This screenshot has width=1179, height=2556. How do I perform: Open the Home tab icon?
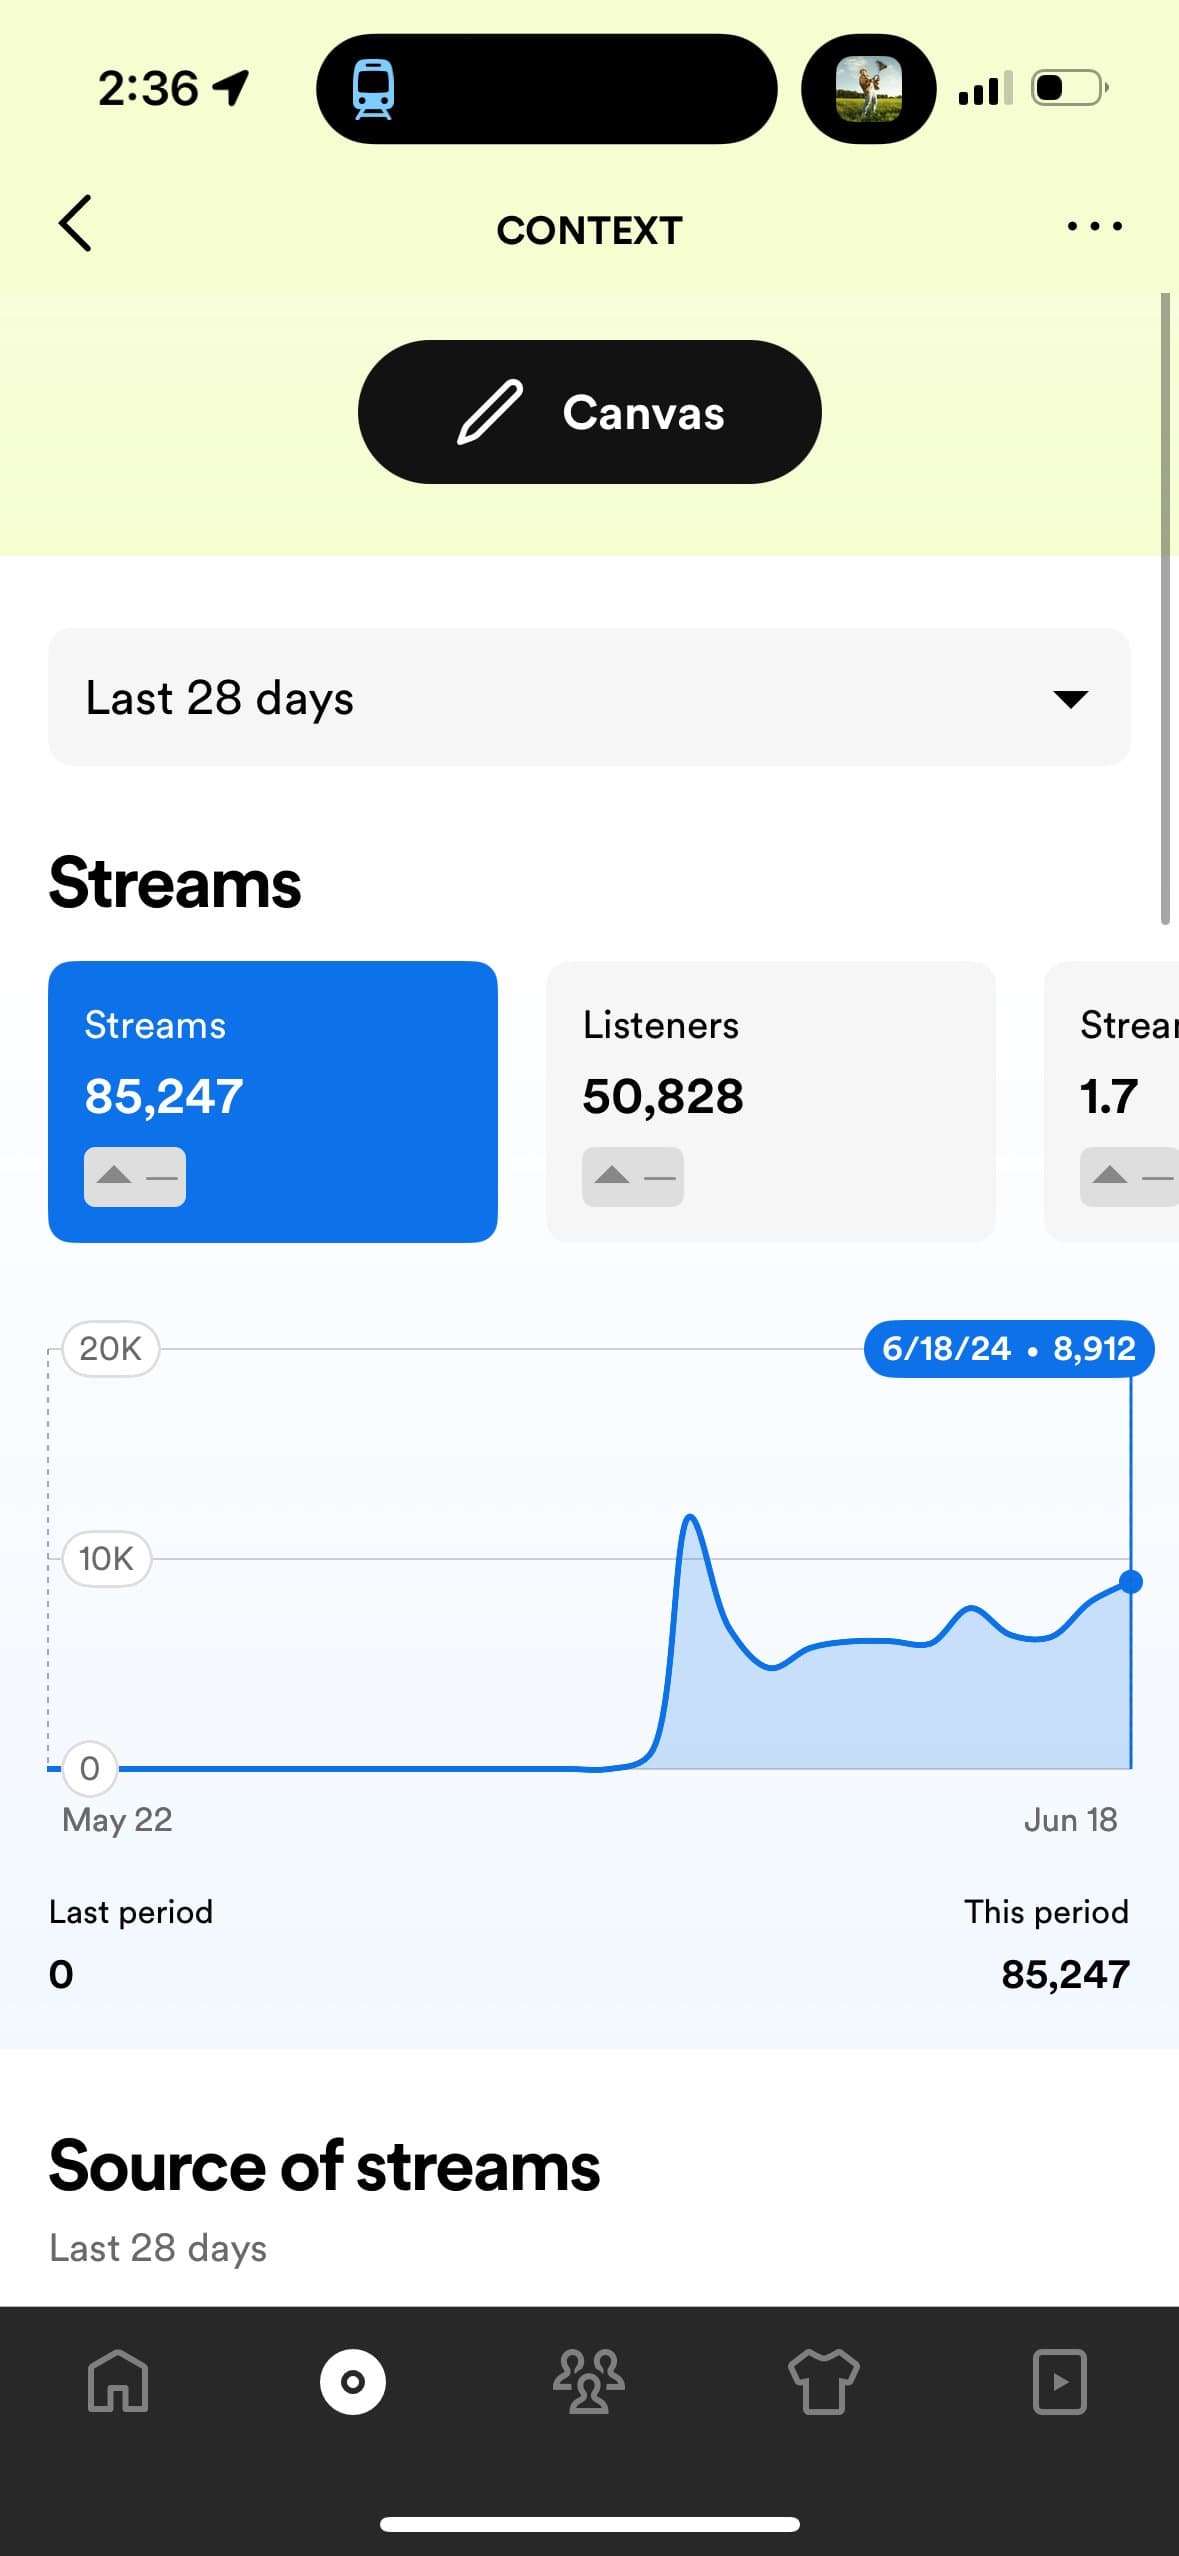pyautogui.click(x=118, y=2381)
